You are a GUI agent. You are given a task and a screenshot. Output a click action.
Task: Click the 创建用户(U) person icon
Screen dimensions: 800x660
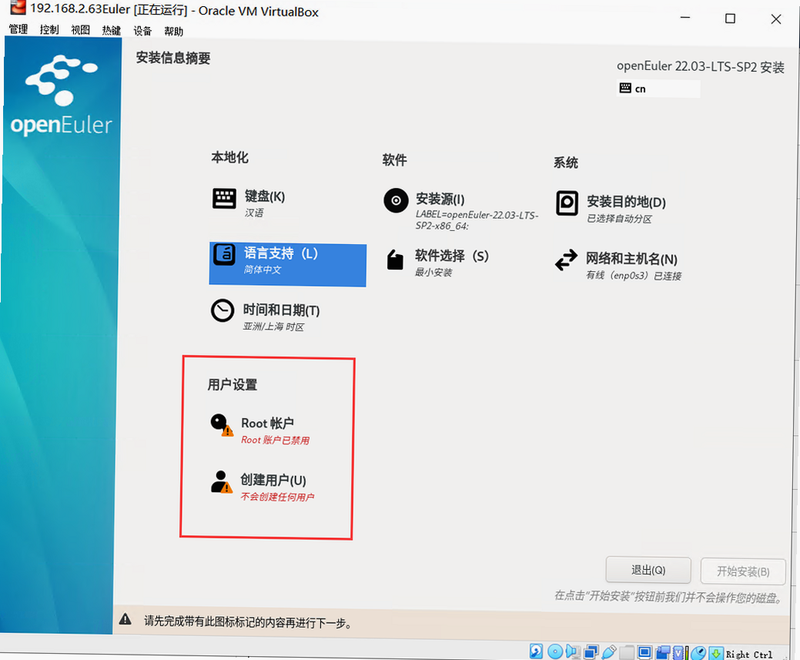coord(221,482)
